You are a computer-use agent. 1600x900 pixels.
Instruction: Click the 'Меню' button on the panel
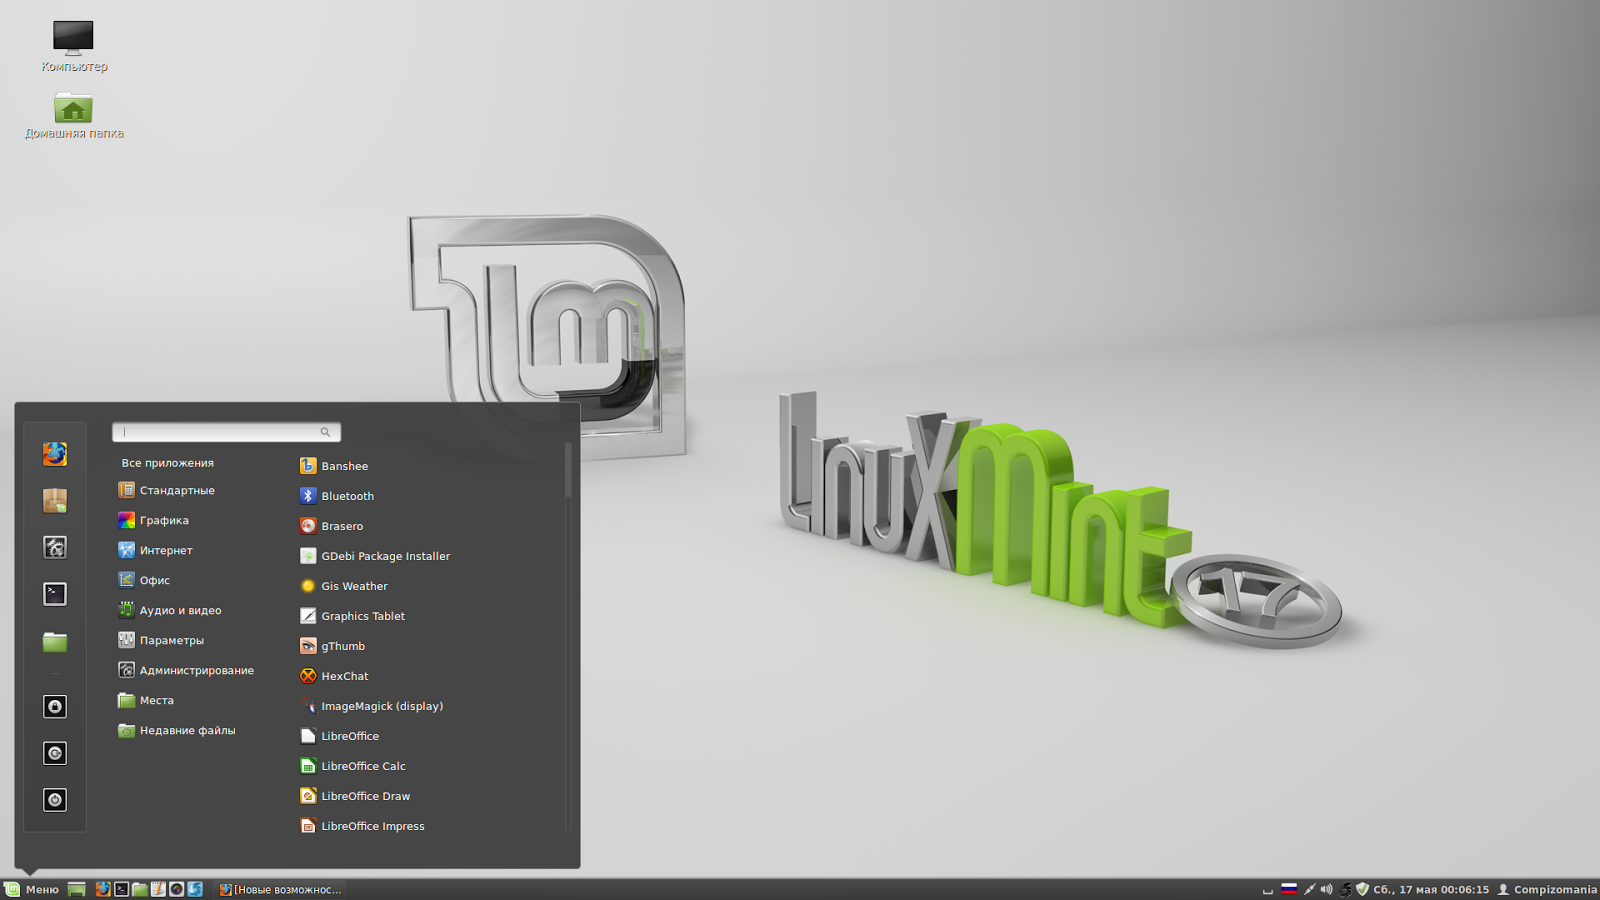(32, 889)
